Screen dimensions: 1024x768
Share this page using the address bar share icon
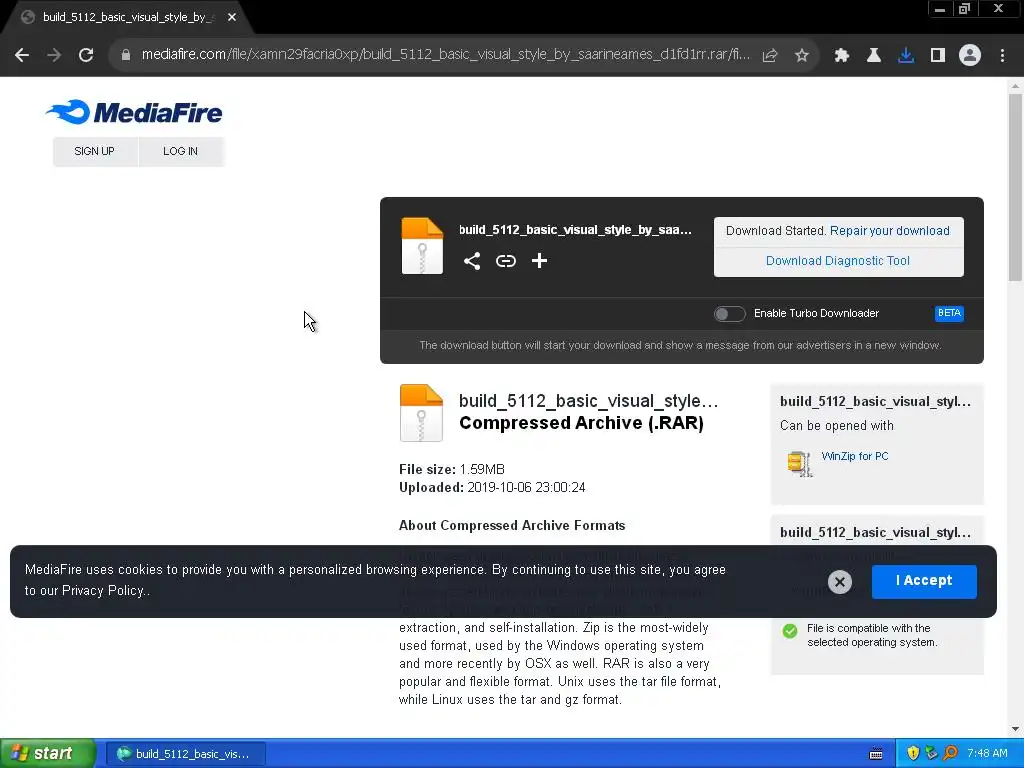[770, 56]
